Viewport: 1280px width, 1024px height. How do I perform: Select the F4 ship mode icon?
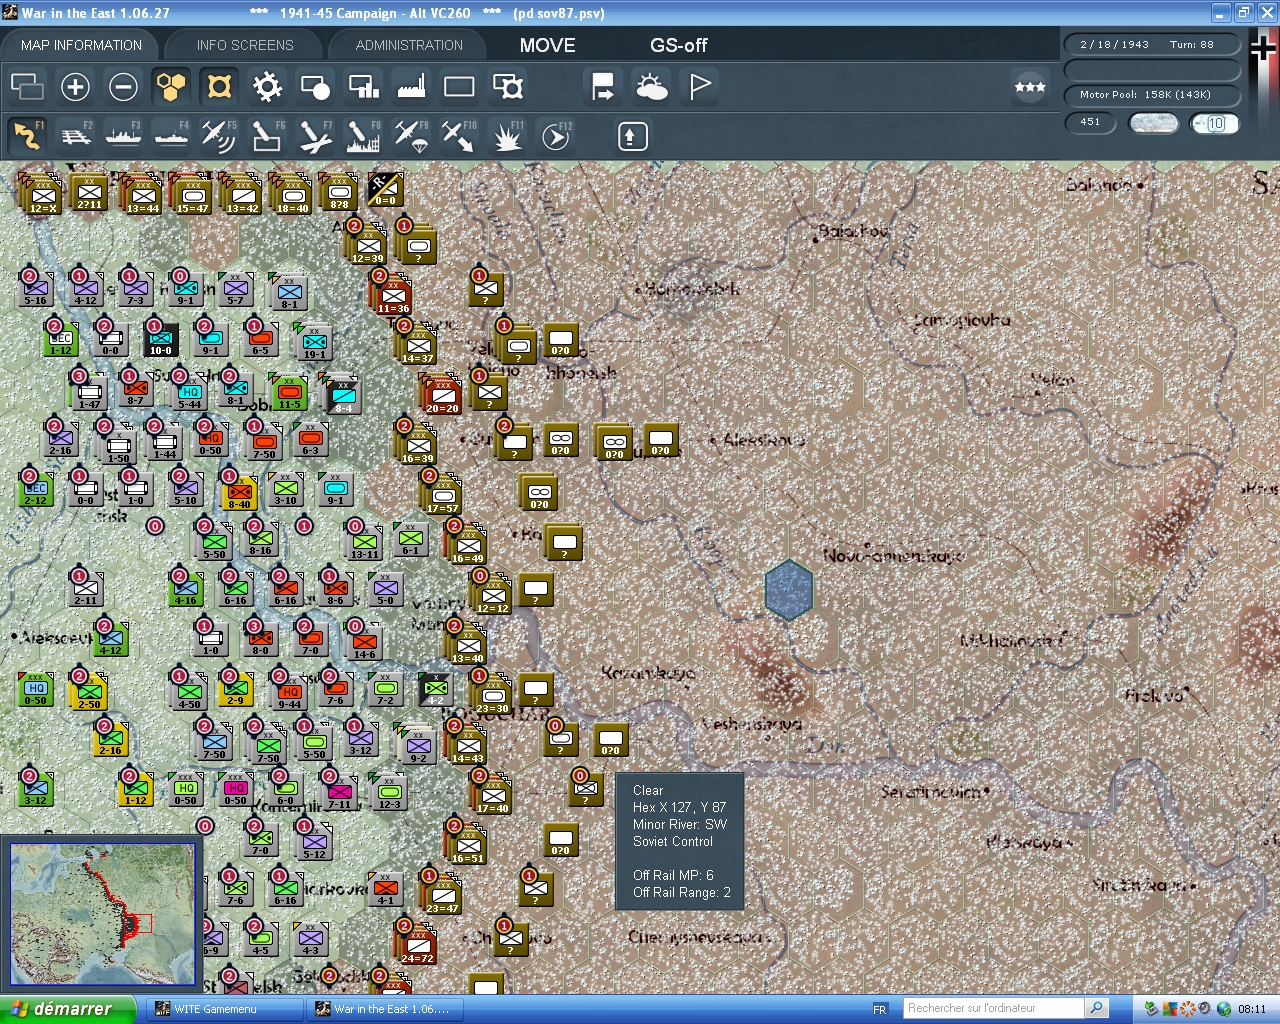[172, 136]
